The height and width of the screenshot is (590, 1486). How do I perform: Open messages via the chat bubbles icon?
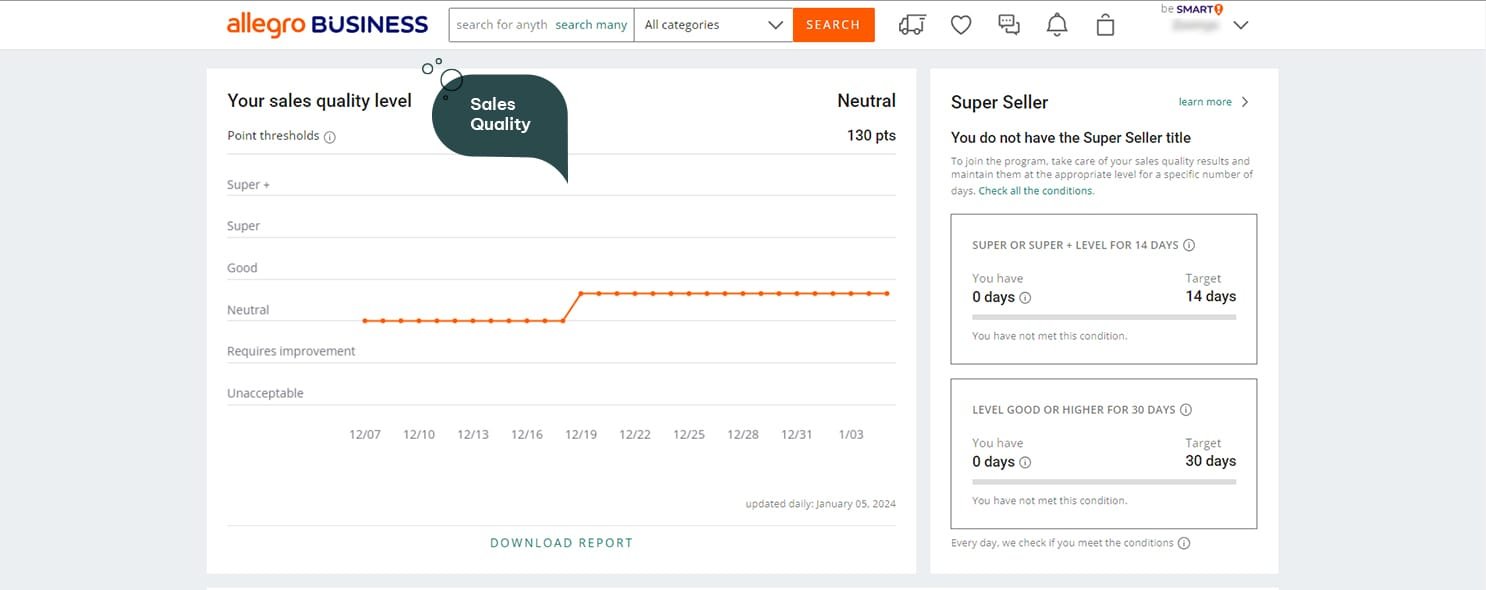(x=1009, y=25)
